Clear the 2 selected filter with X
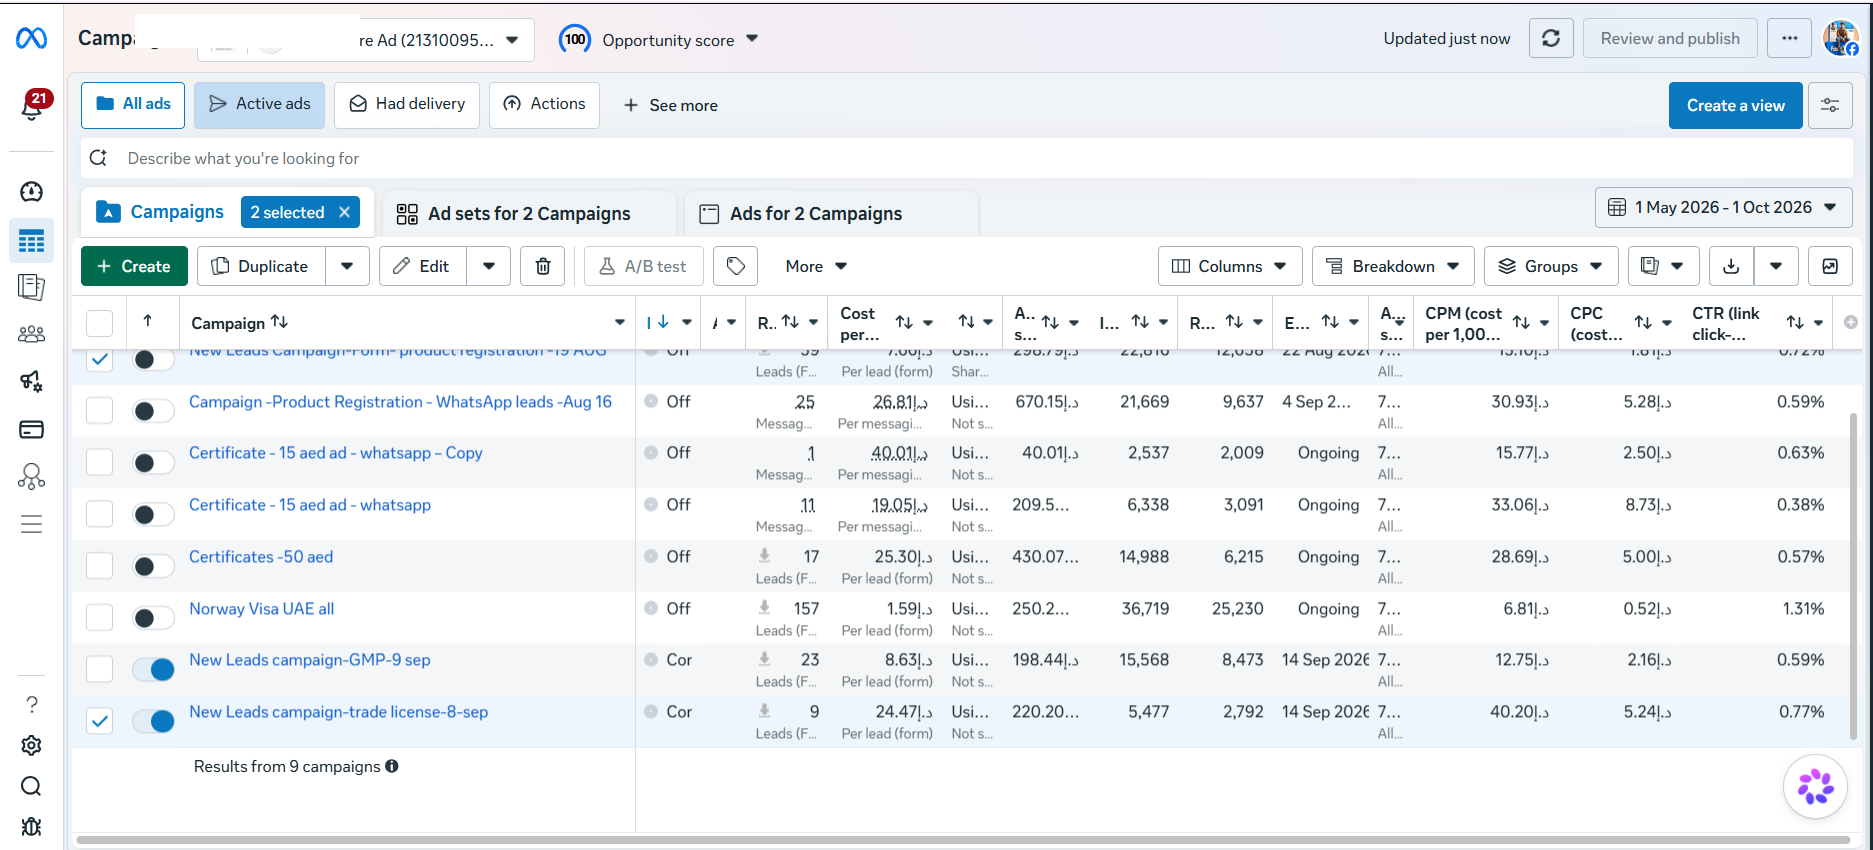Screen dimensions: 1873x850 pos(344,212)
